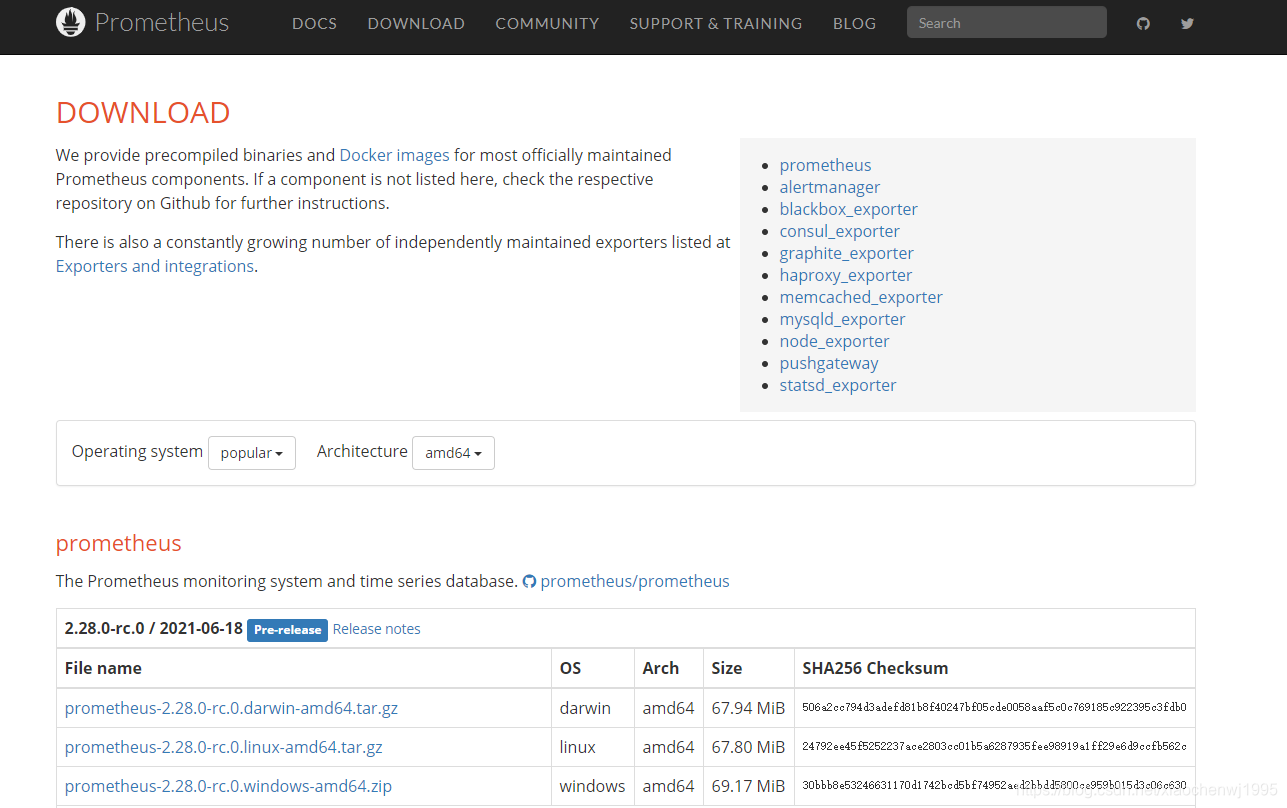Screen dimensions: 1287x808
Task: Select the linux row SHA256 checksum
Action: point(994,746)
